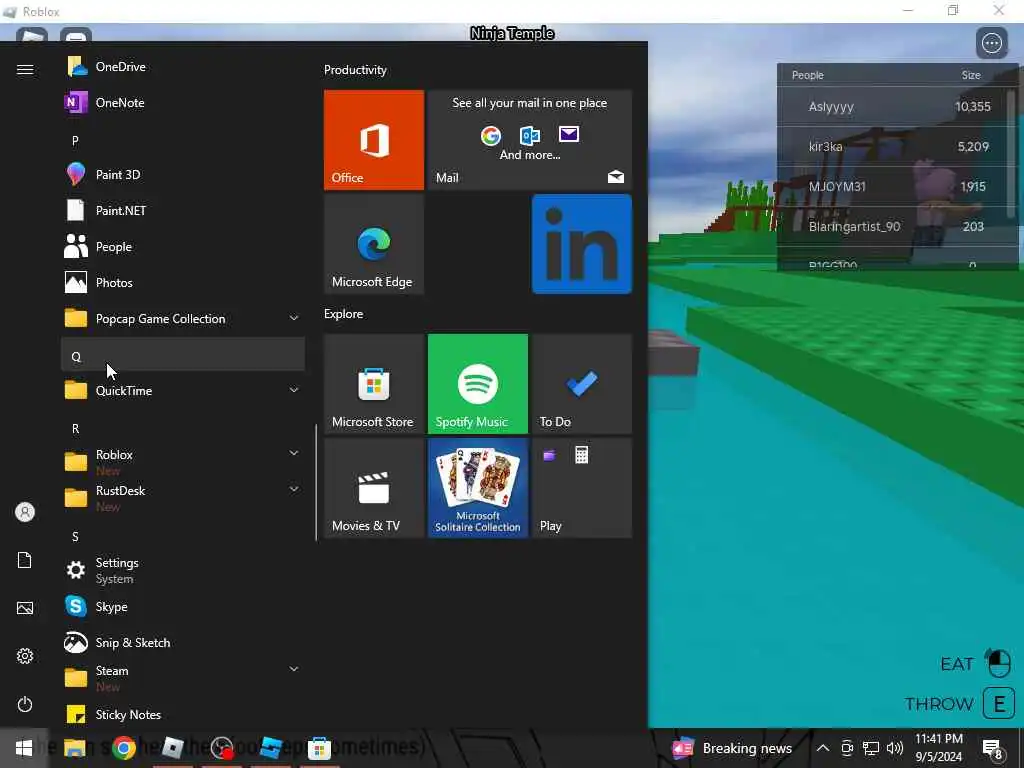The height and width of the screenshot is (768, 1024).
Task: Click the THROW E key button
Action: 999,704
